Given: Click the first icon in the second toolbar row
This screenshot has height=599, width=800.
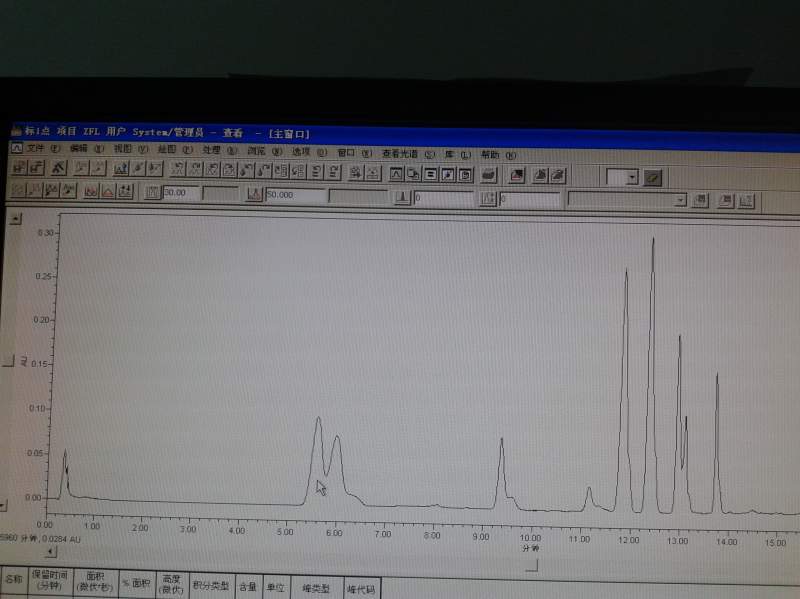Looking at the screenshot, I should click(x=18, y=190).
